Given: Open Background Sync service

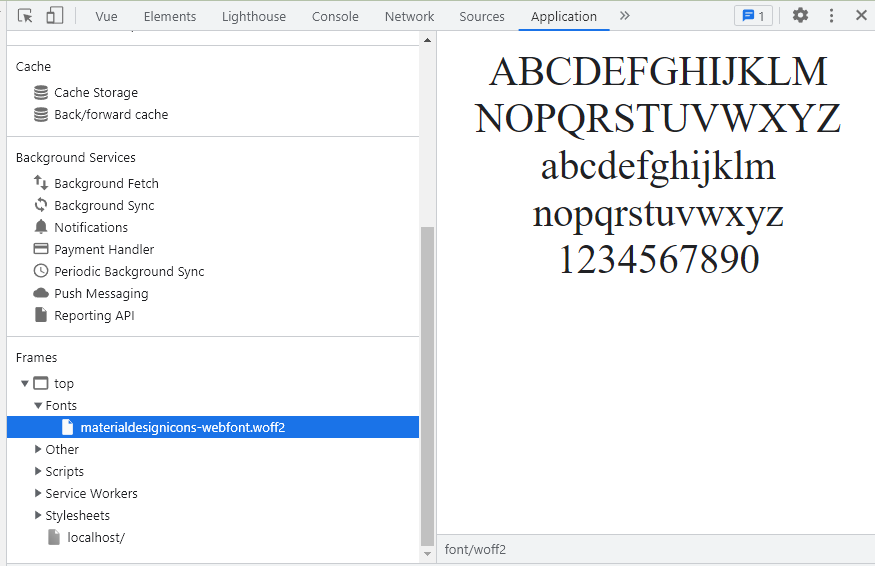Looking at the screenshot, I should [104, 205].
